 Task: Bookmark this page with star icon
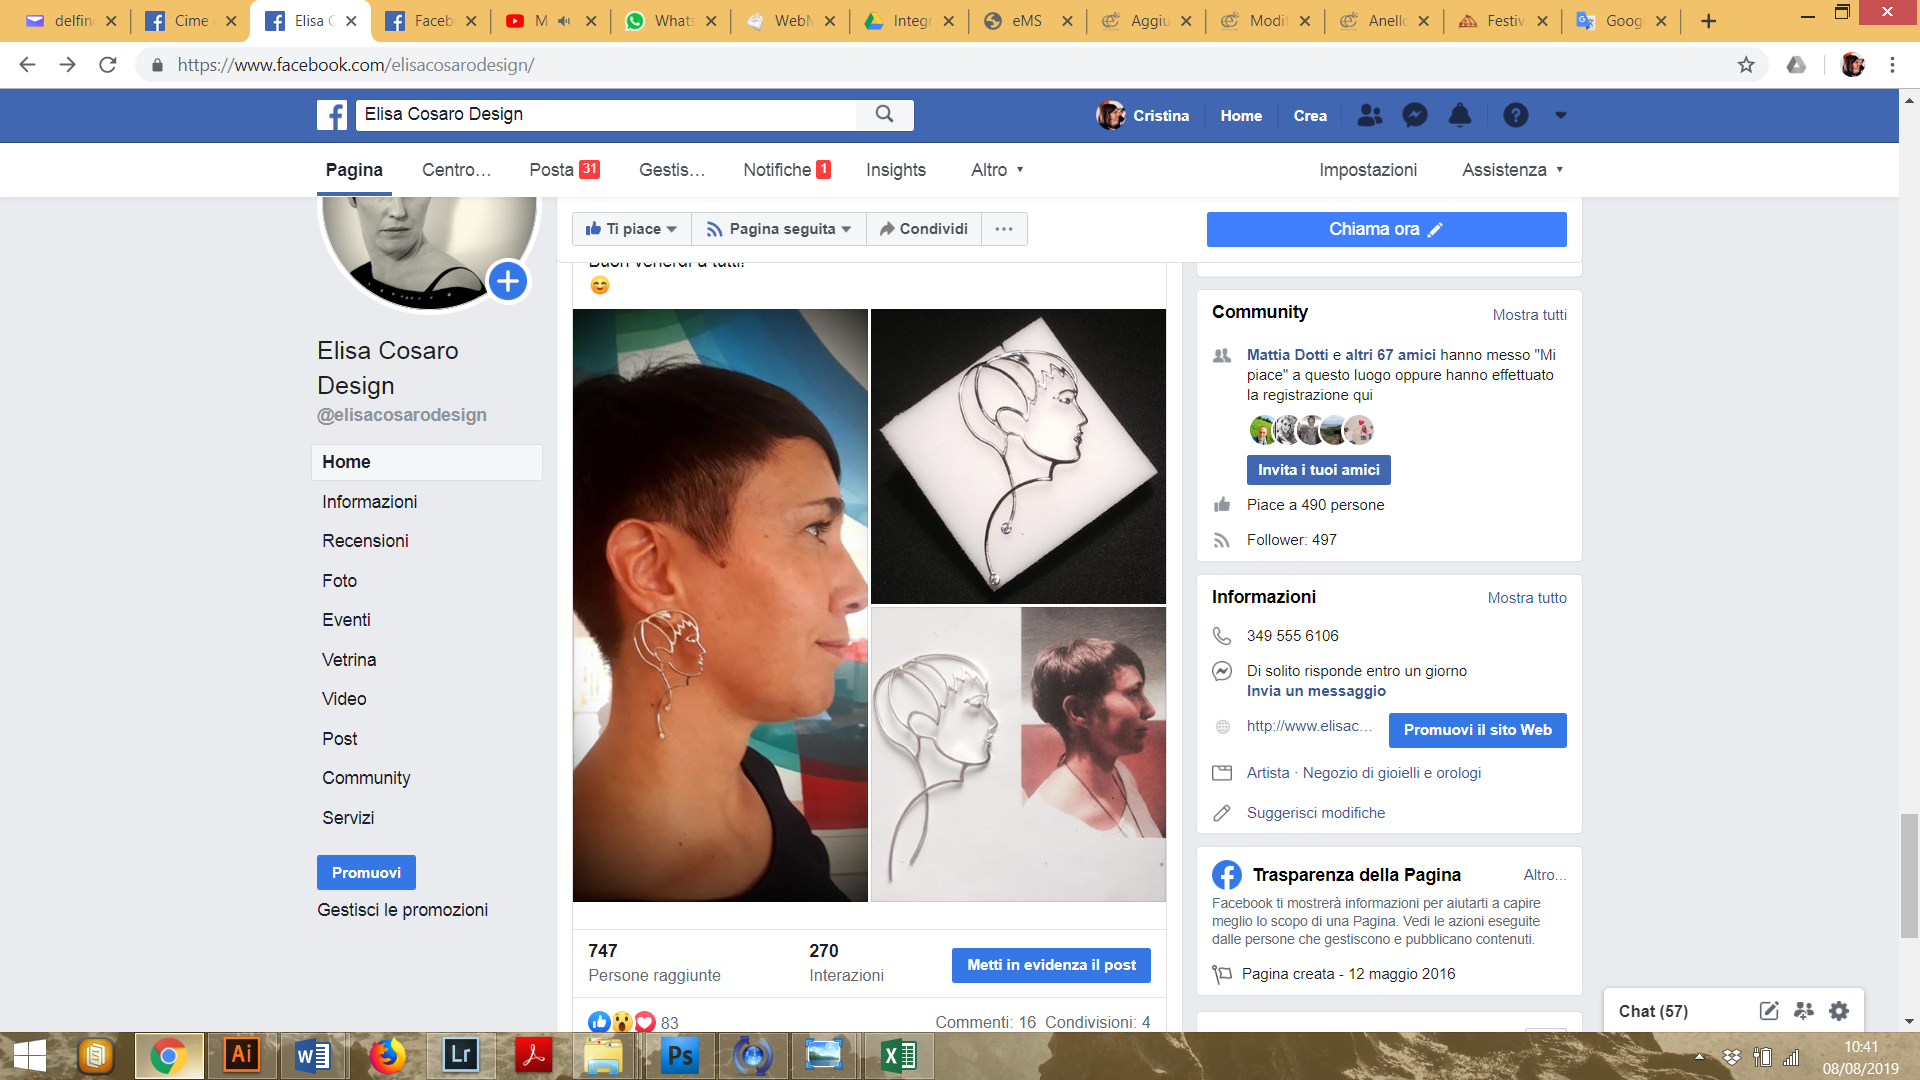(1746, 65)
